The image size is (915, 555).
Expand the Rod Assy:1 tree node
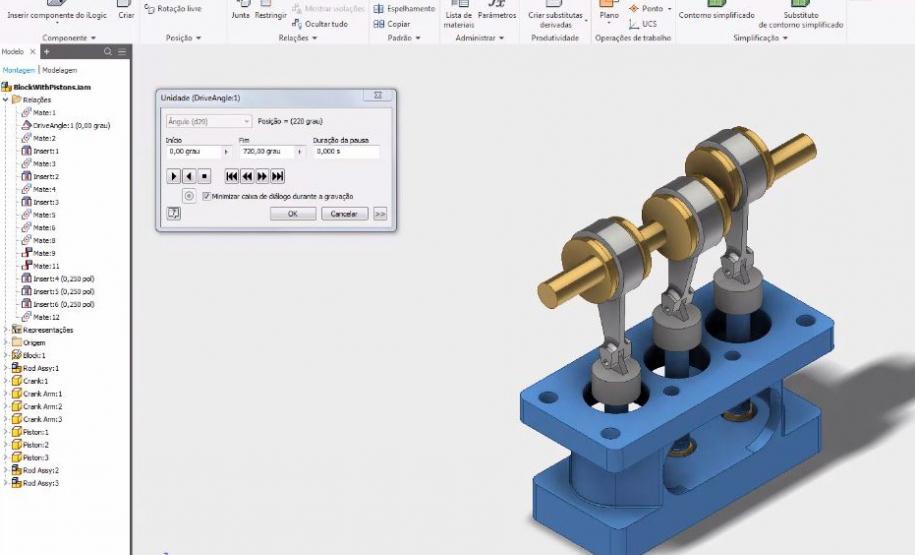[x=6, y=368]
